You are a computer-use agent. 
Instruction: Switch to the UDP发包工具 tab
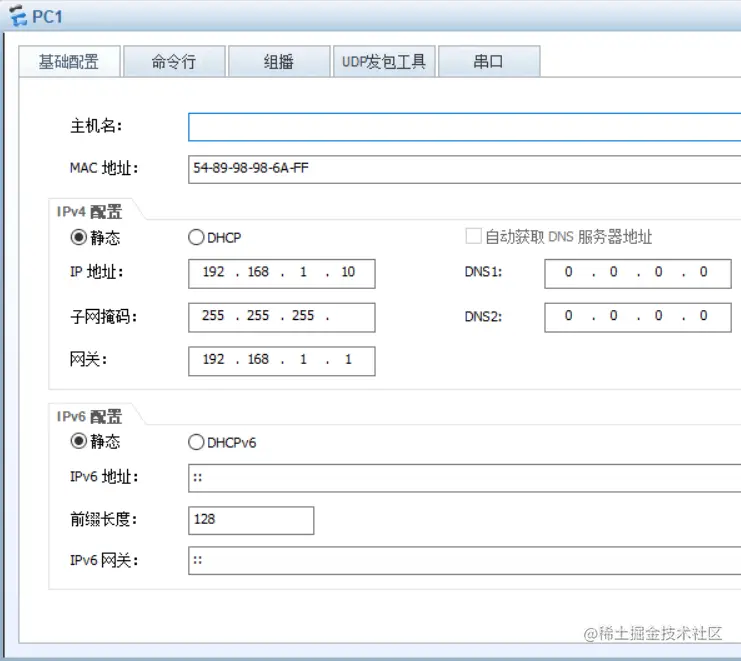point(384,61)
